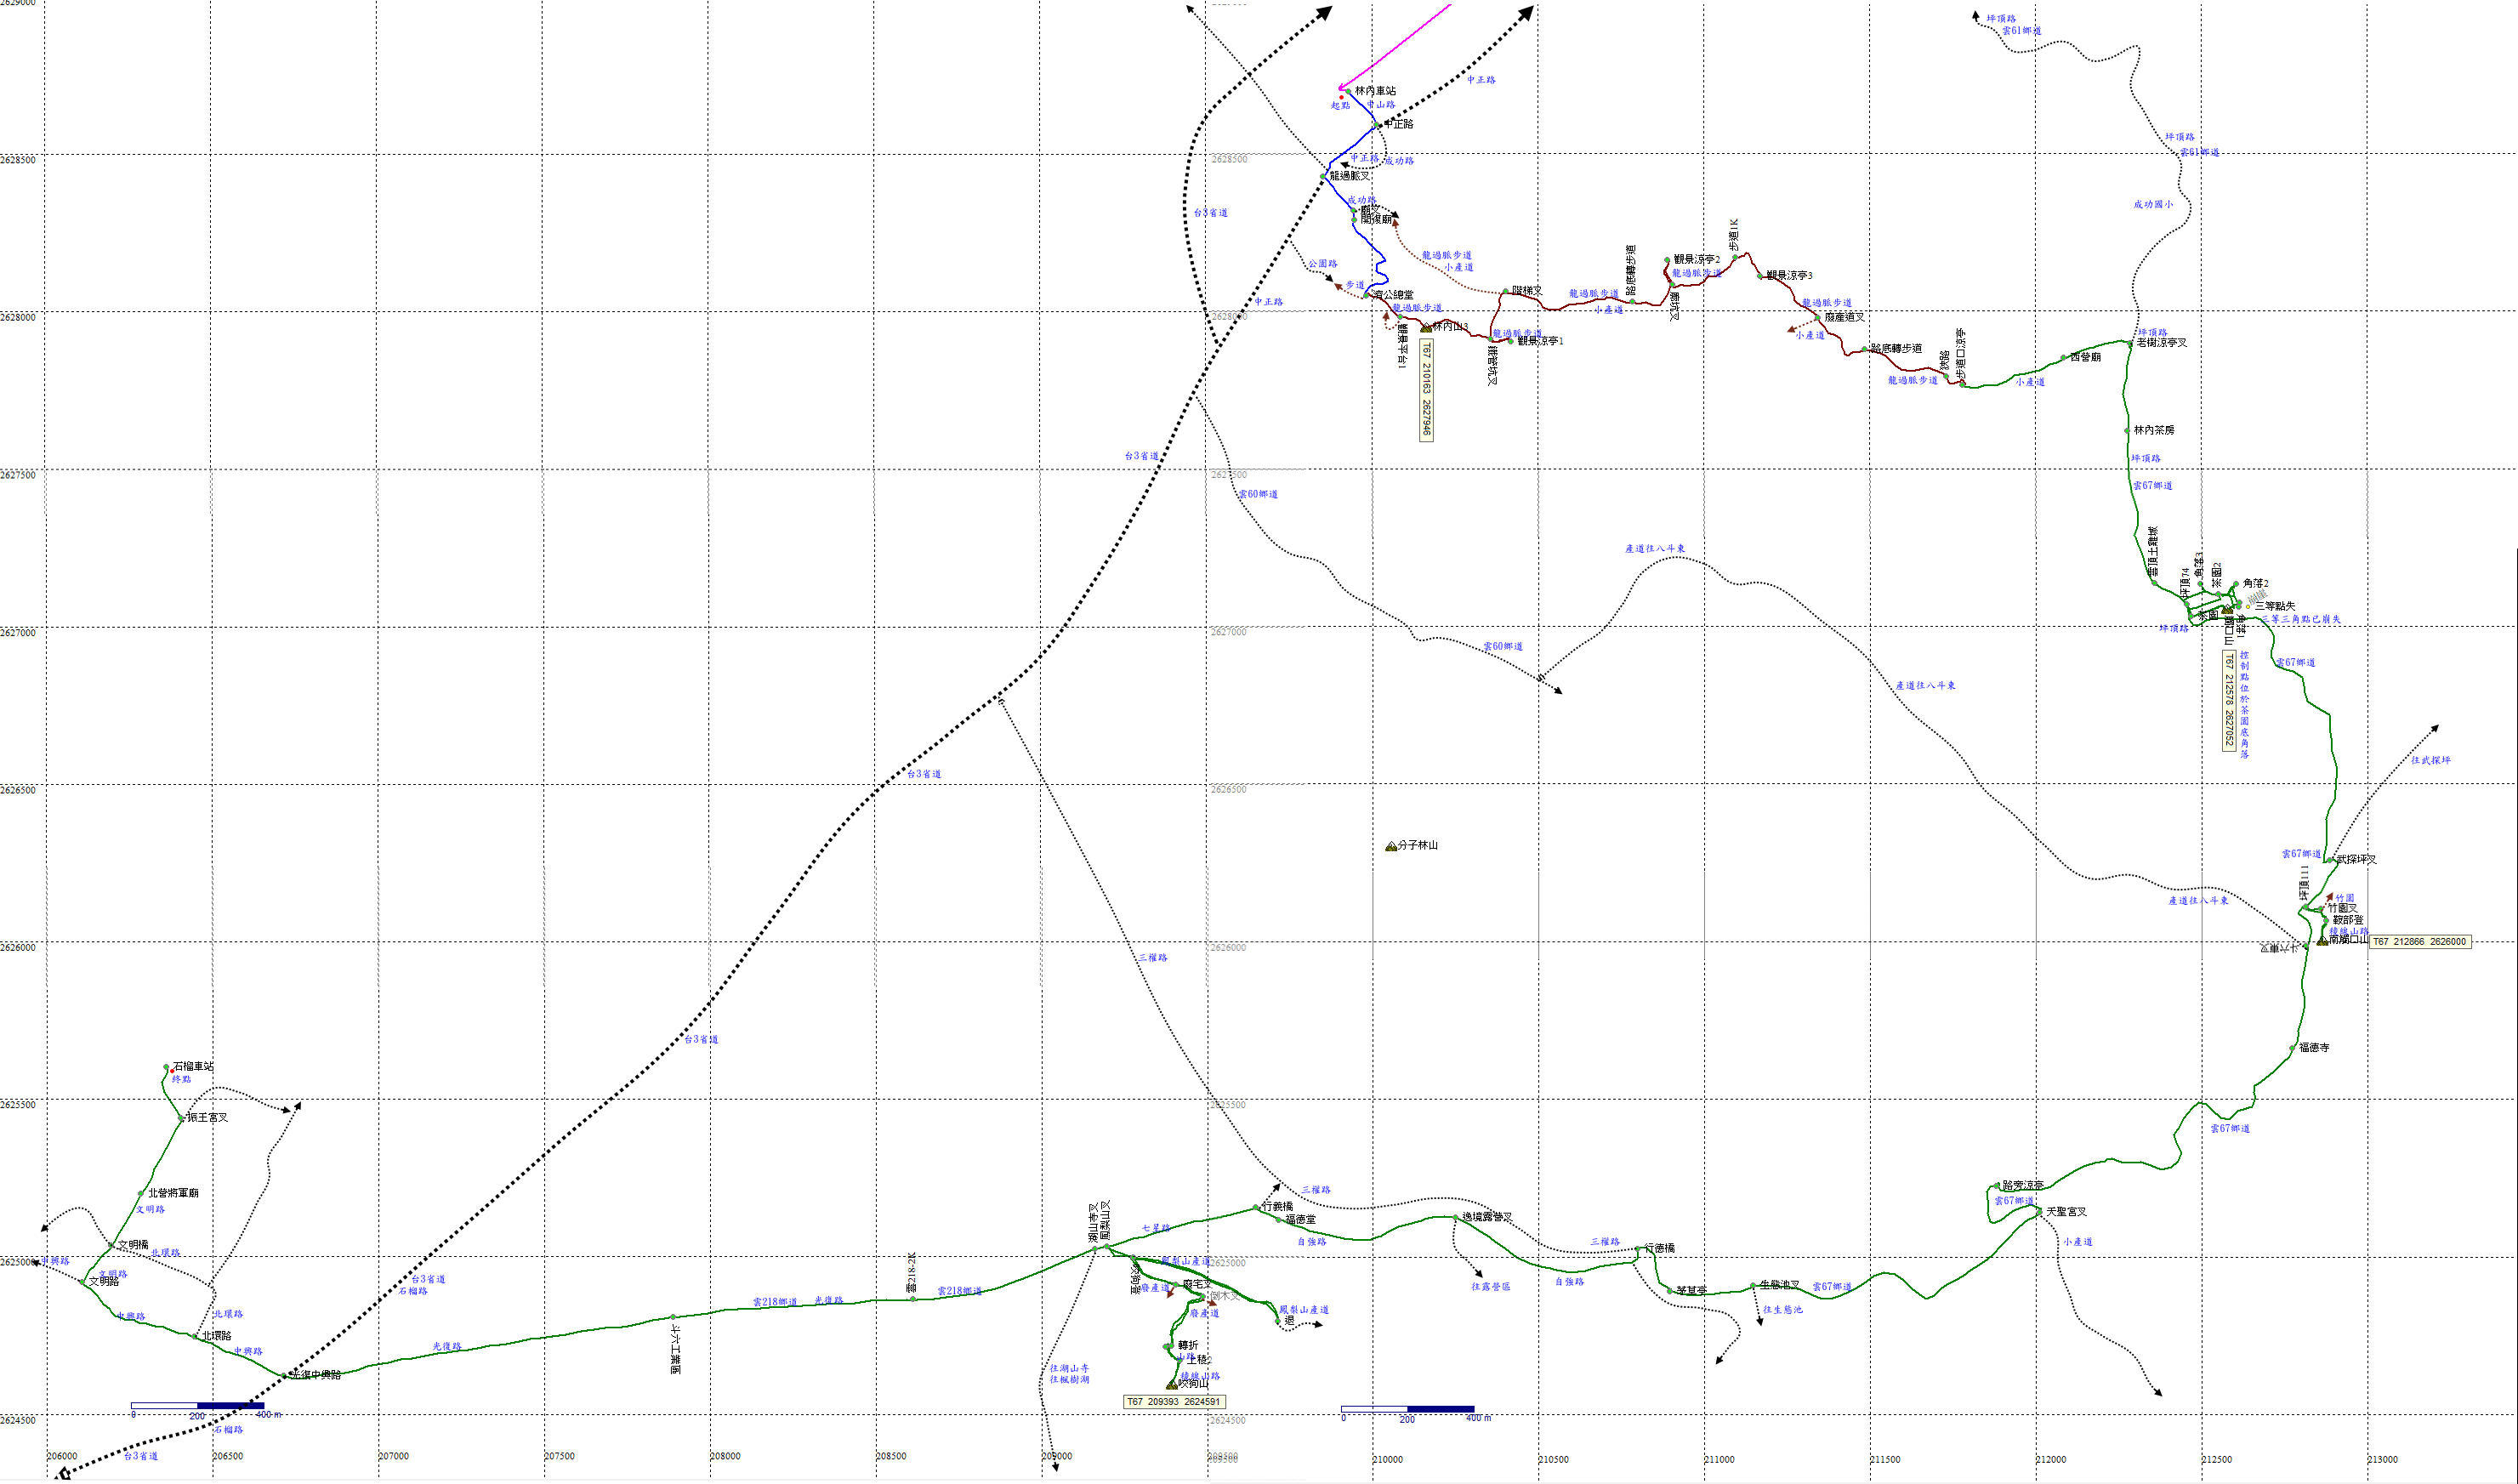This screenshot has height=1484, width=2518.
Task: Click the T67 212866 2626000 coordinate box
Action: coord(2420,942)
